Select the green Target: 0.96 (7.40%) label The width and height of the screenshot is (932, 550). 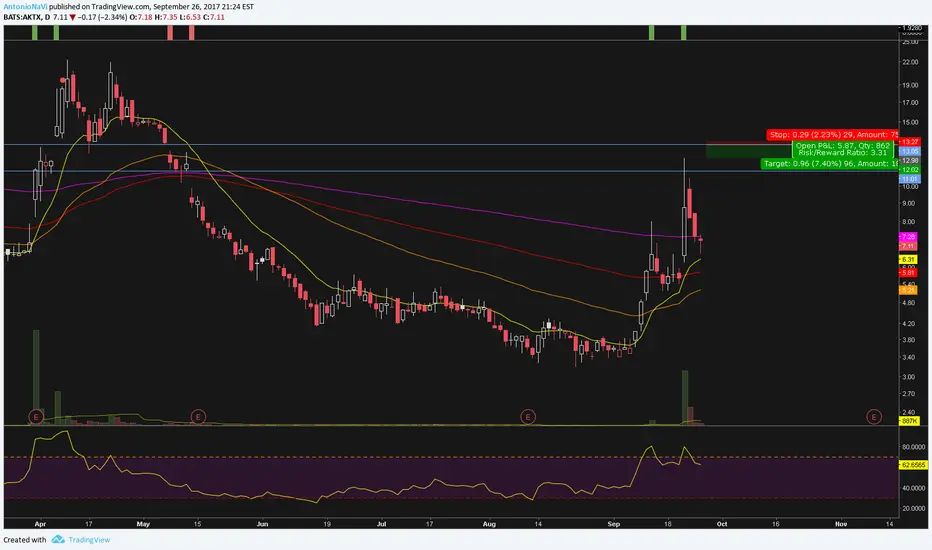(830, 164)
